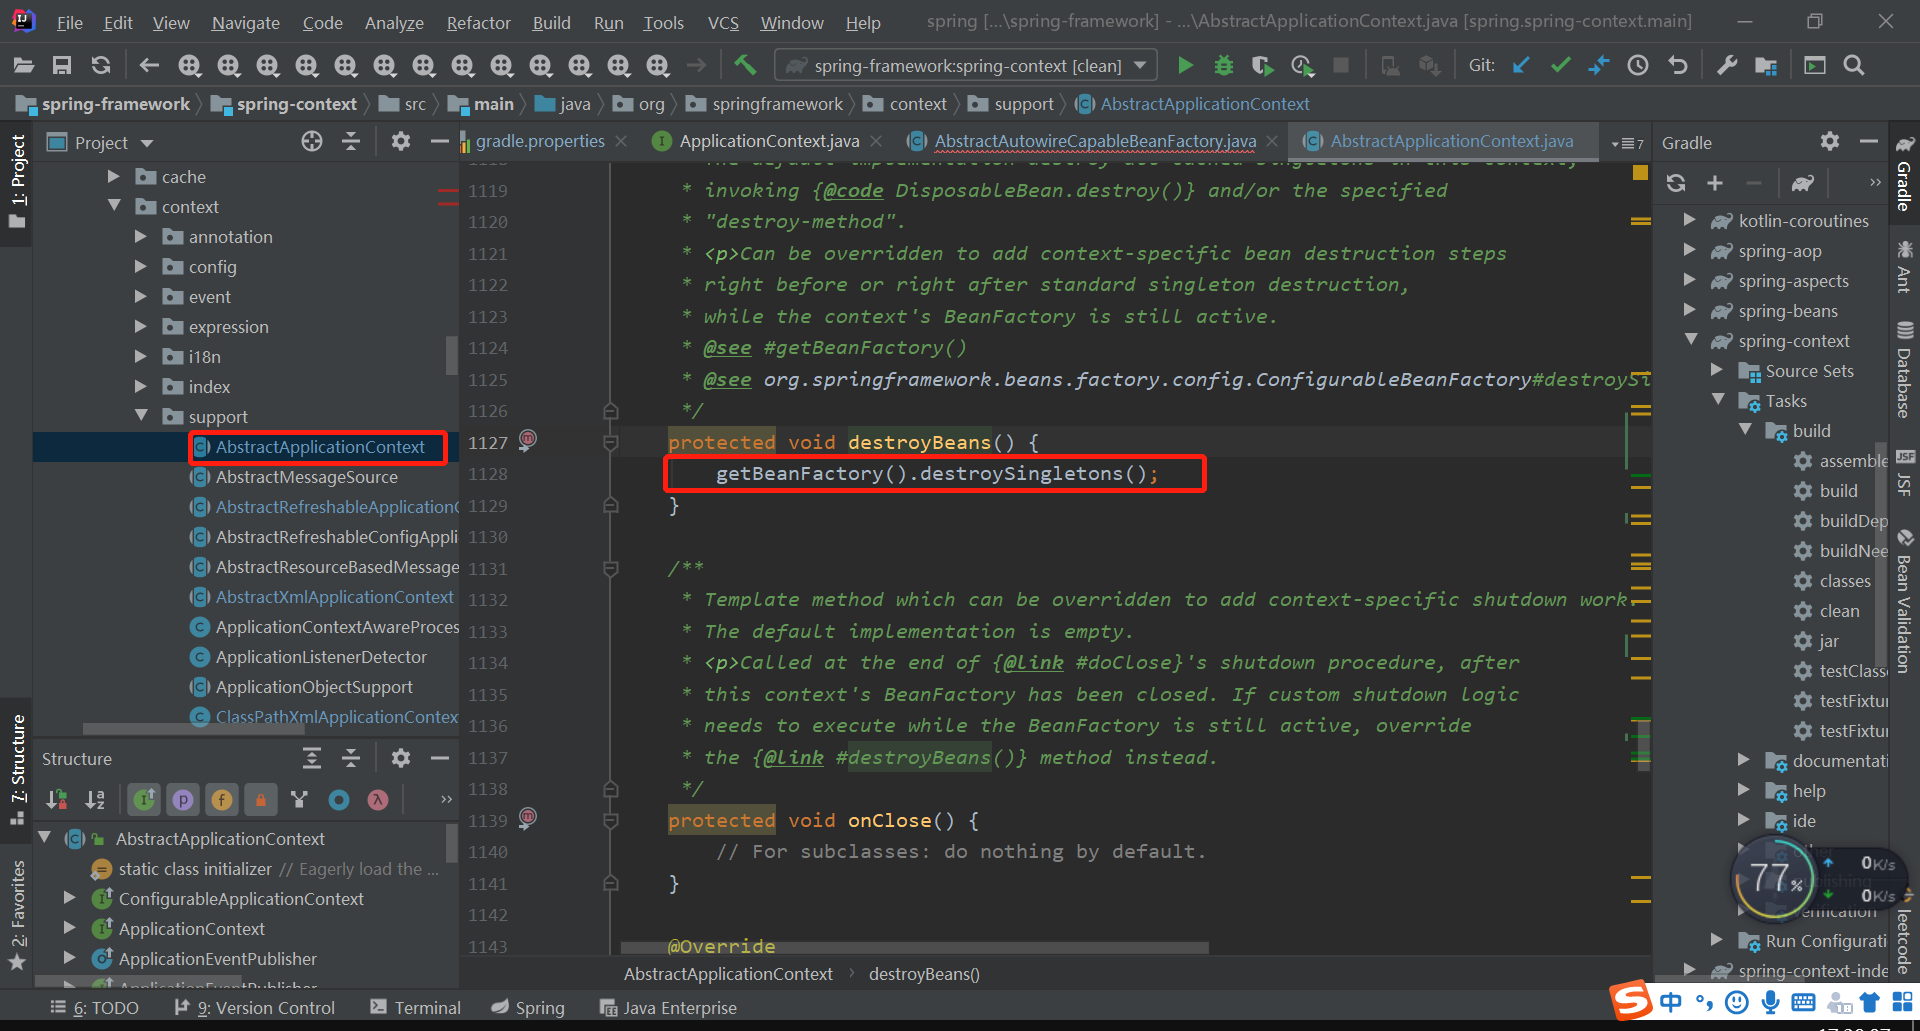Toggle Show Lambdas in Structure panel
The height and width of the screenshot is (1031, 1920).
[378, 799]
